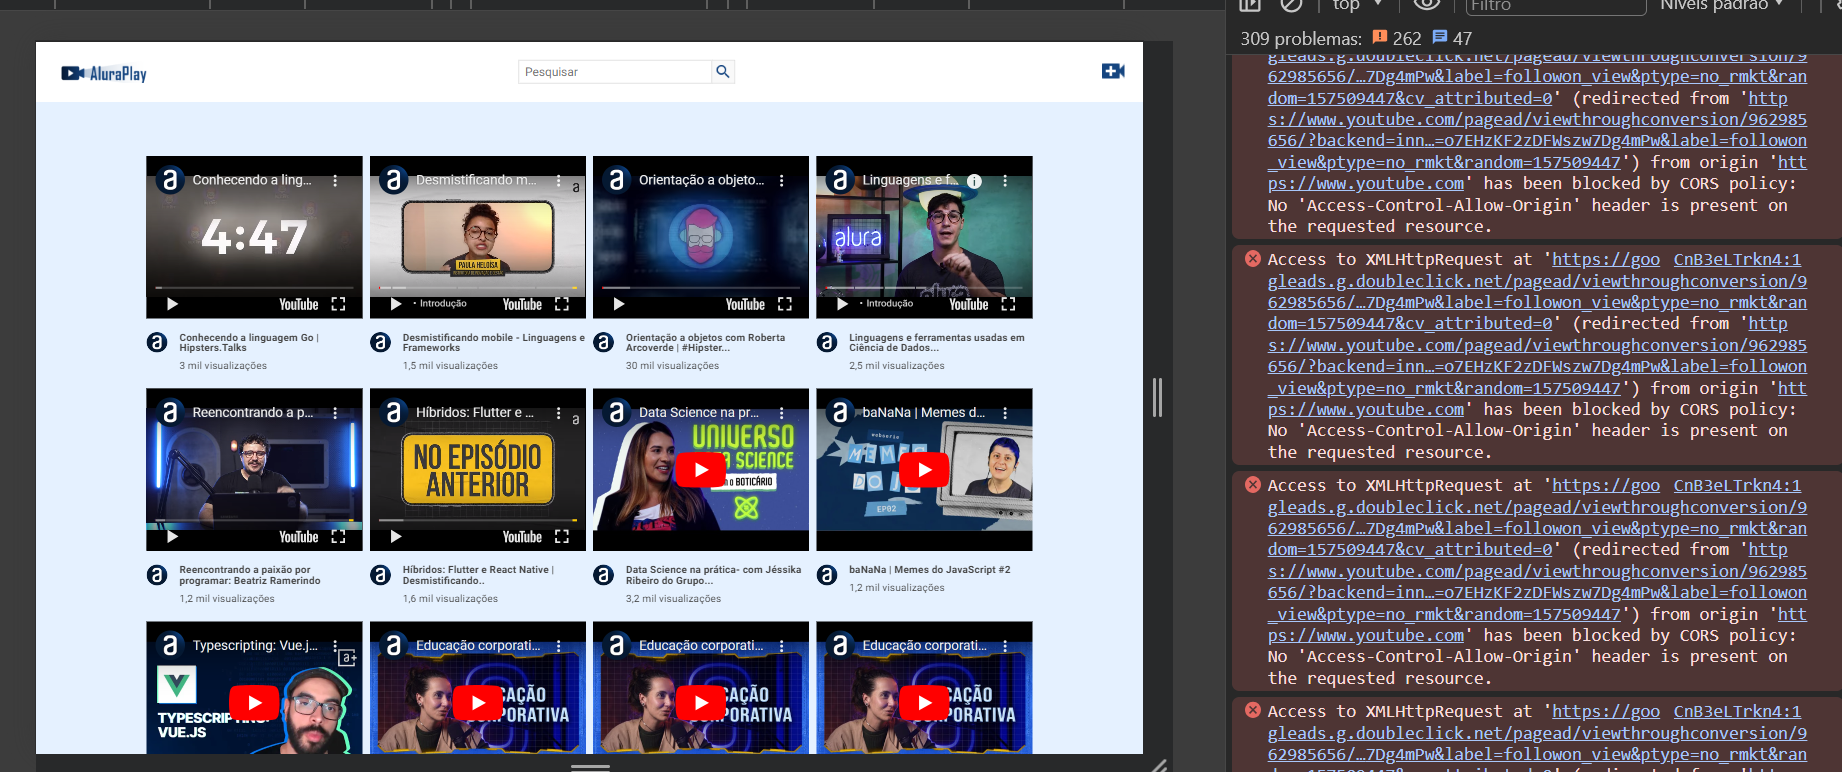Open options menu on 'Typescripting: Vue.j...' video
This screenshot has width=1842, height=772.
tap(335, 646)
